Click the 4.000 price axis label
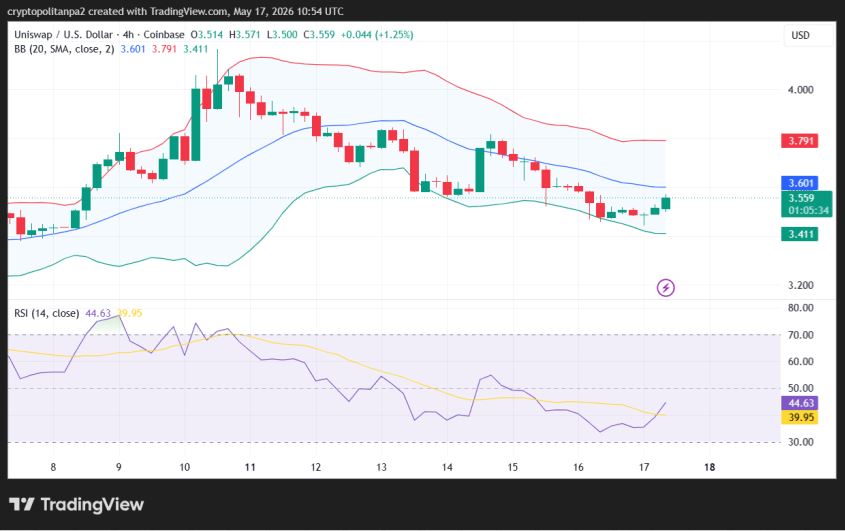Screen dimensions: 845x531 tap(801, 90)
